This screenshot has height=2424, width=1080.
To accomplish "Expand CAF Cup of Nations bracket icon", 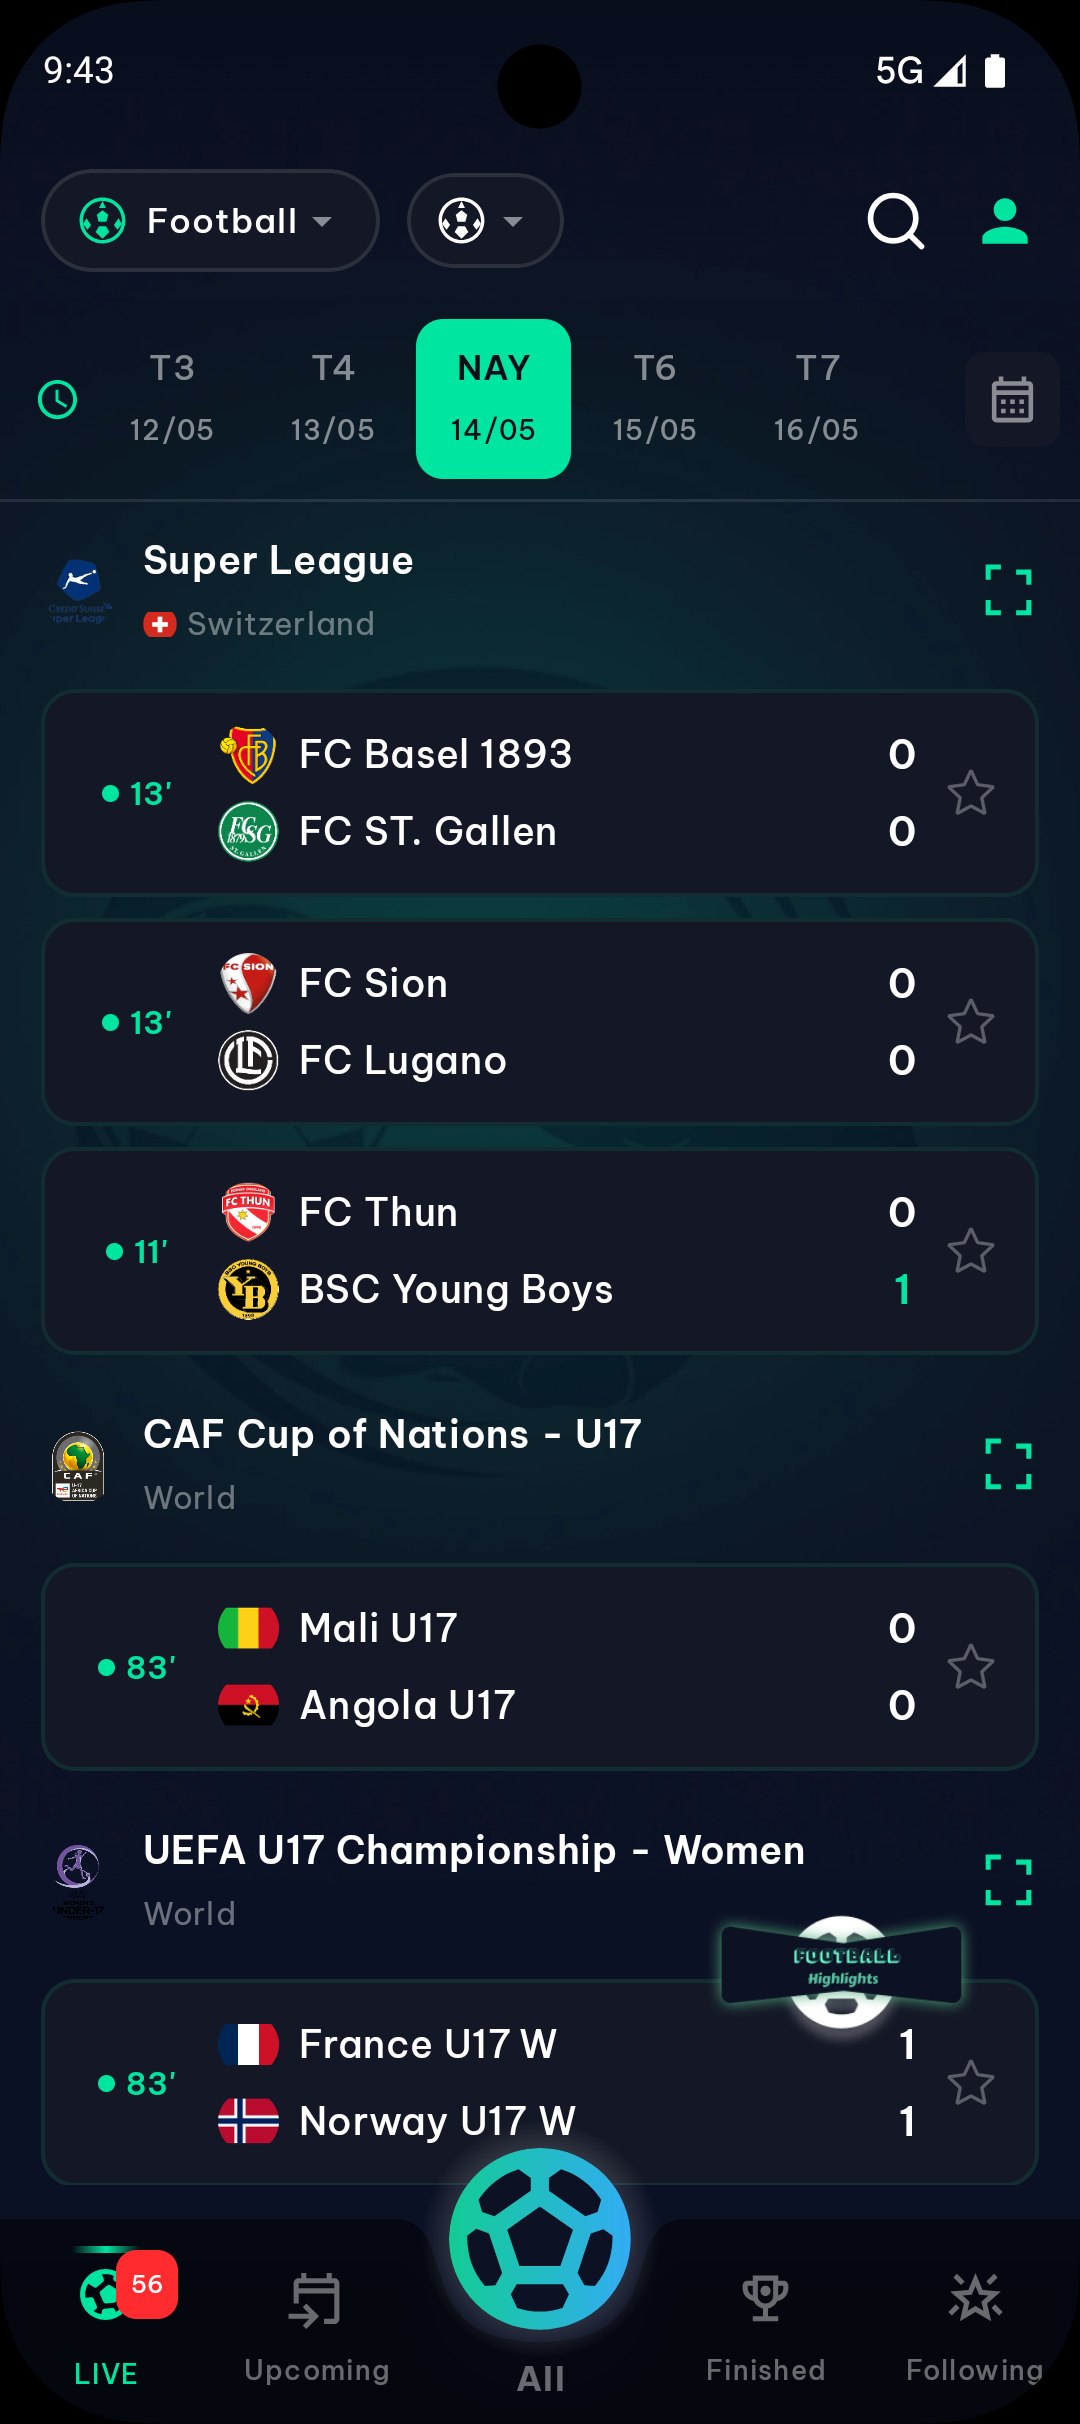I will tap(1008, 1464).
